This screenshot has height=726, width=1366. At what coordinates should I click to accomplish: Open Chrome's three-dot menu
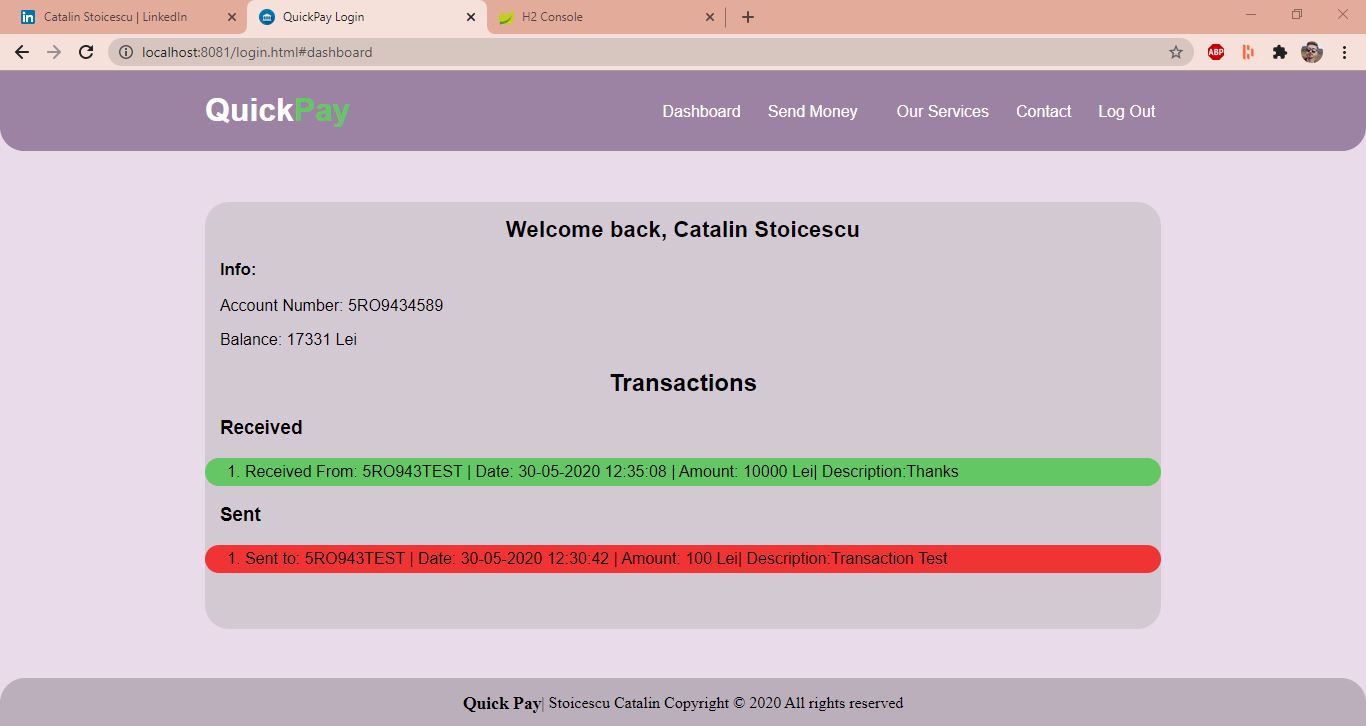(x=1344, y=52)
